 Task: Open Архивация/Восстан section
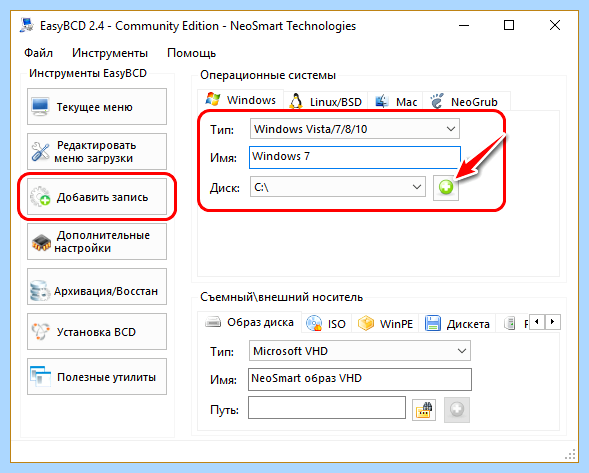(x=97, y=287)
